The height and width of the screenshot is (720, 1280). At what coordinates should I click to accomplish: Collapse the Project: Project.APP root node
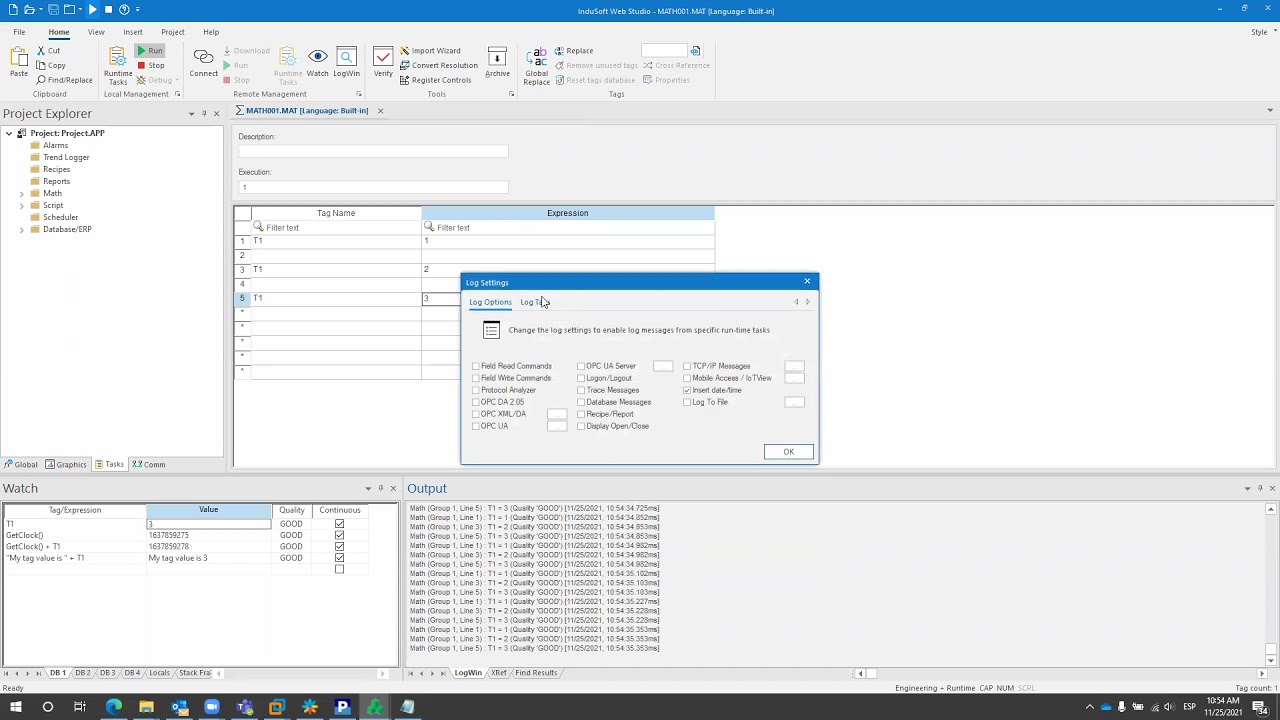click(9, 133)
